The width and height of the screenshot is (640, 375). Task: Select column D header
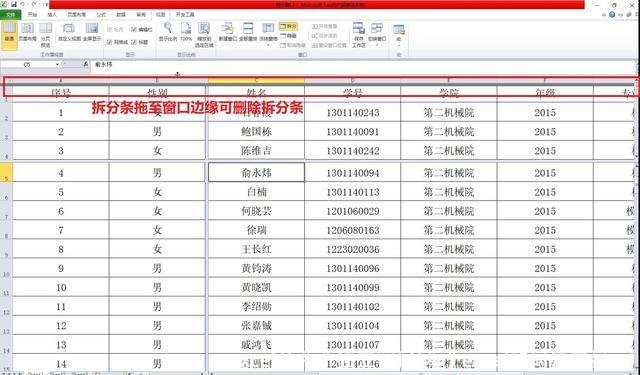pos(352,80)
